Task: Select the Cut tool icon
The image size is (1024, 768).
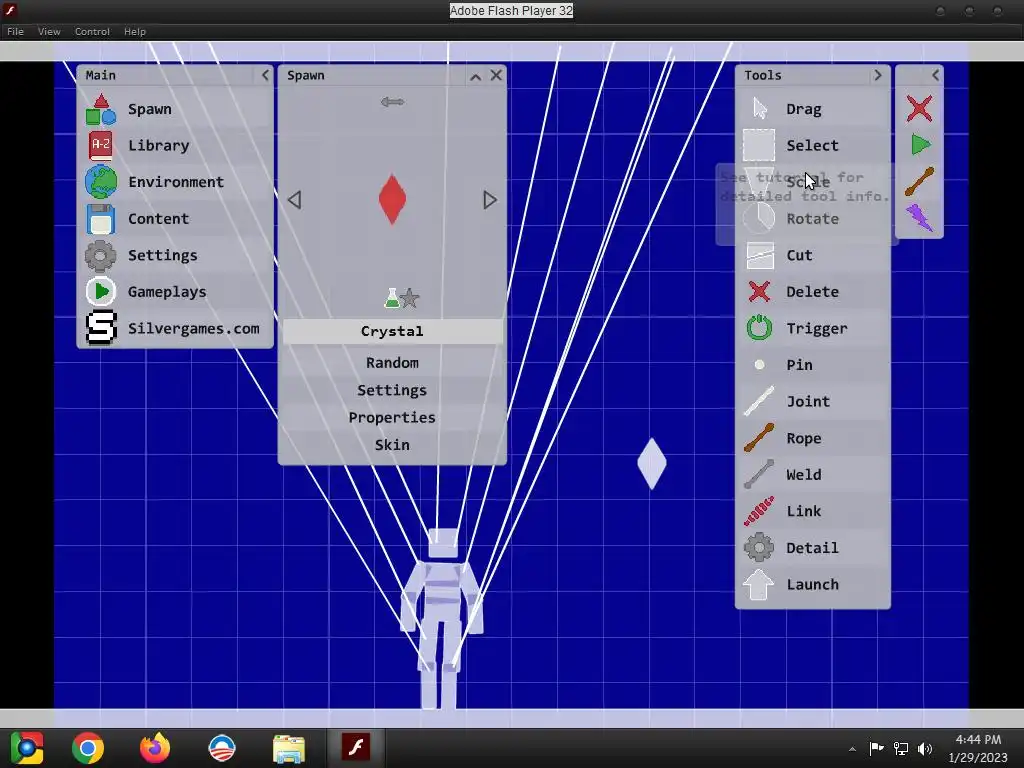Action: pos(760,255)
